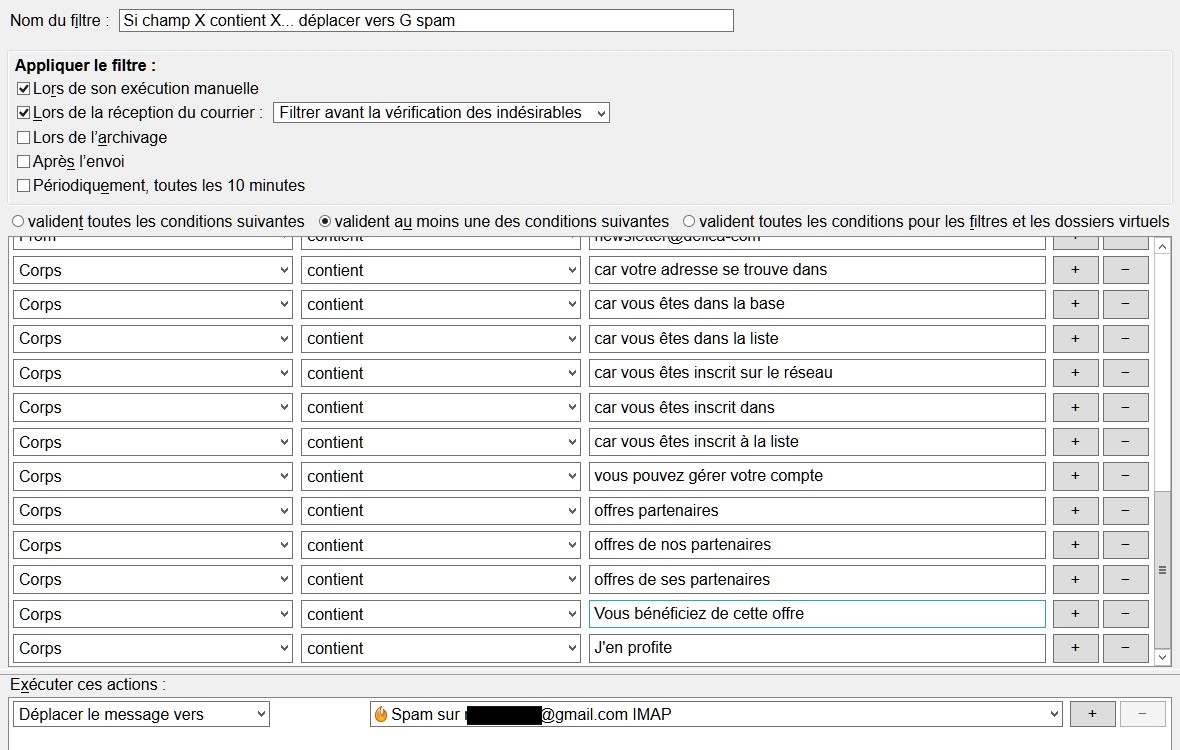Open the "Déplacer le message vers" action dropdown
Image resolution: width=1180 pixels, height=750 pixels.
coord(140,714)
